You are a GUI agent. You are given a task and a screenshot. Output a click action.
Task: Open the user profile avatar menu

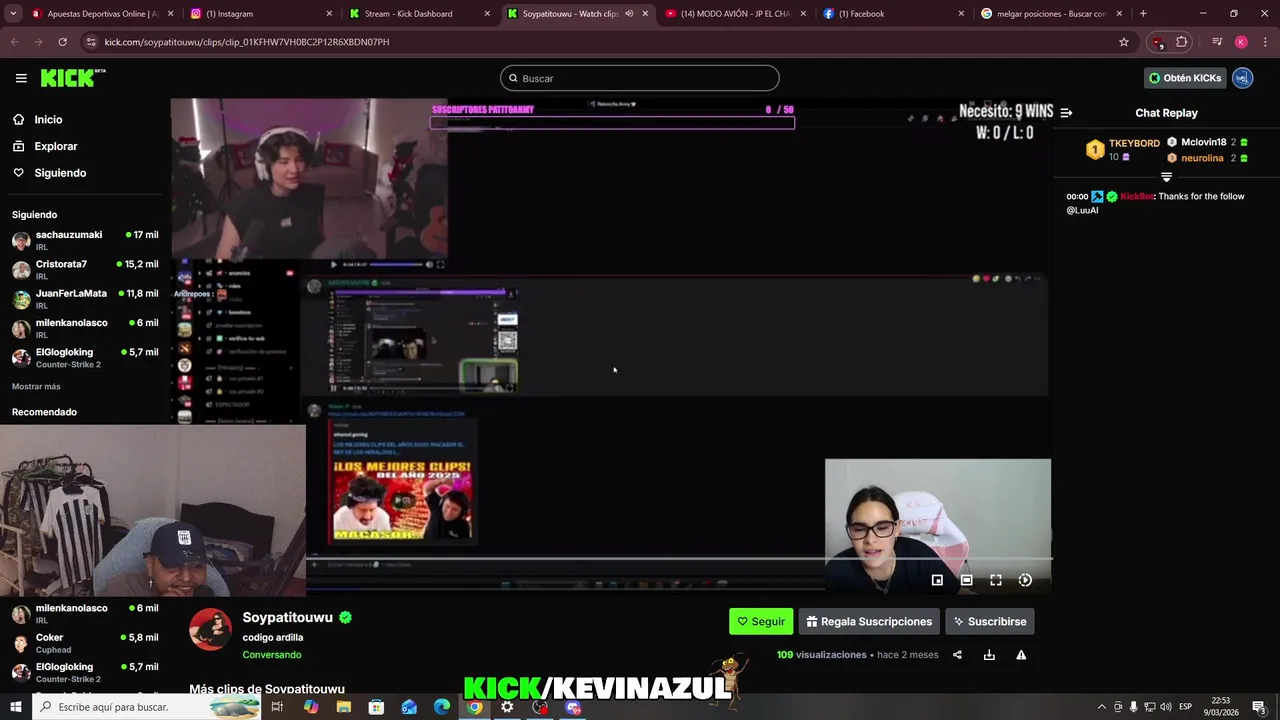click(x=1243, y=78)
